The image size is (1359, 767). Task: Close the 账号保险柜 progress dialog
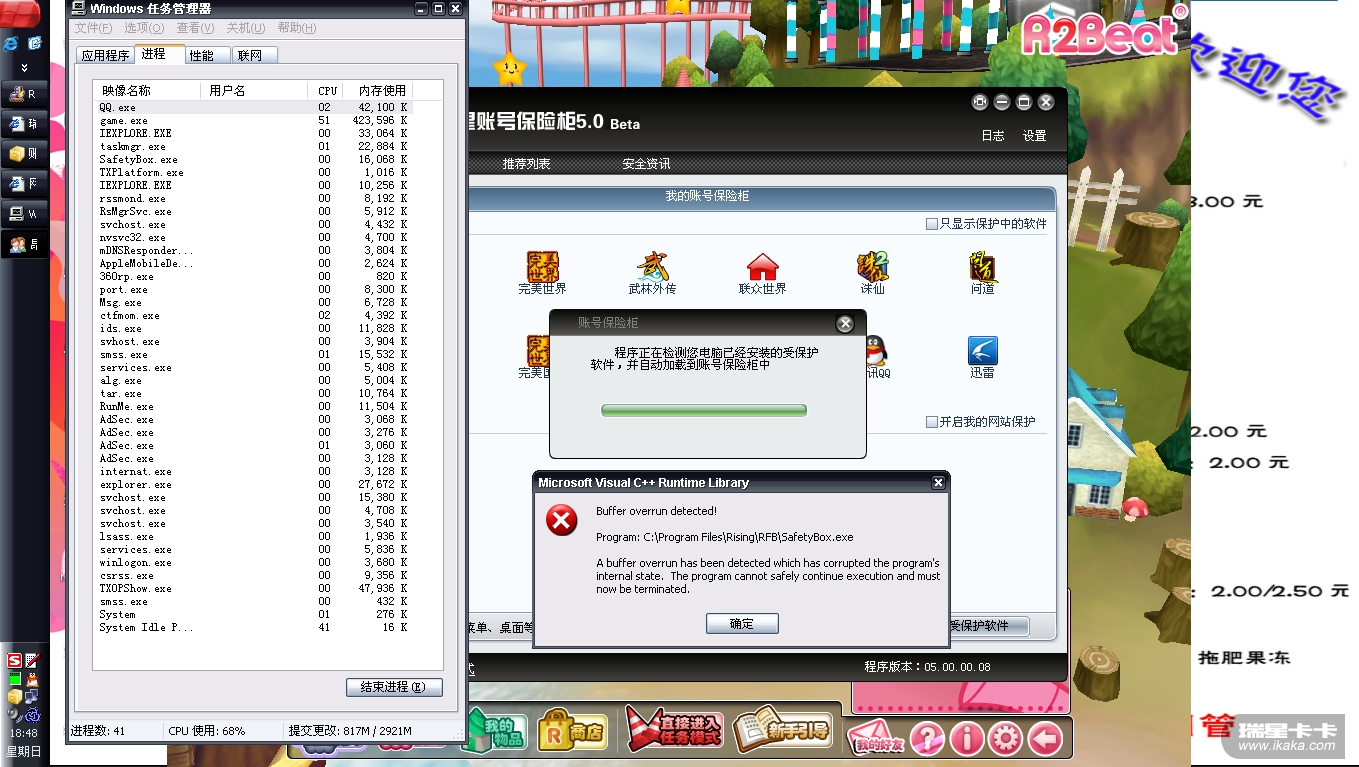(x=845, y=324)
